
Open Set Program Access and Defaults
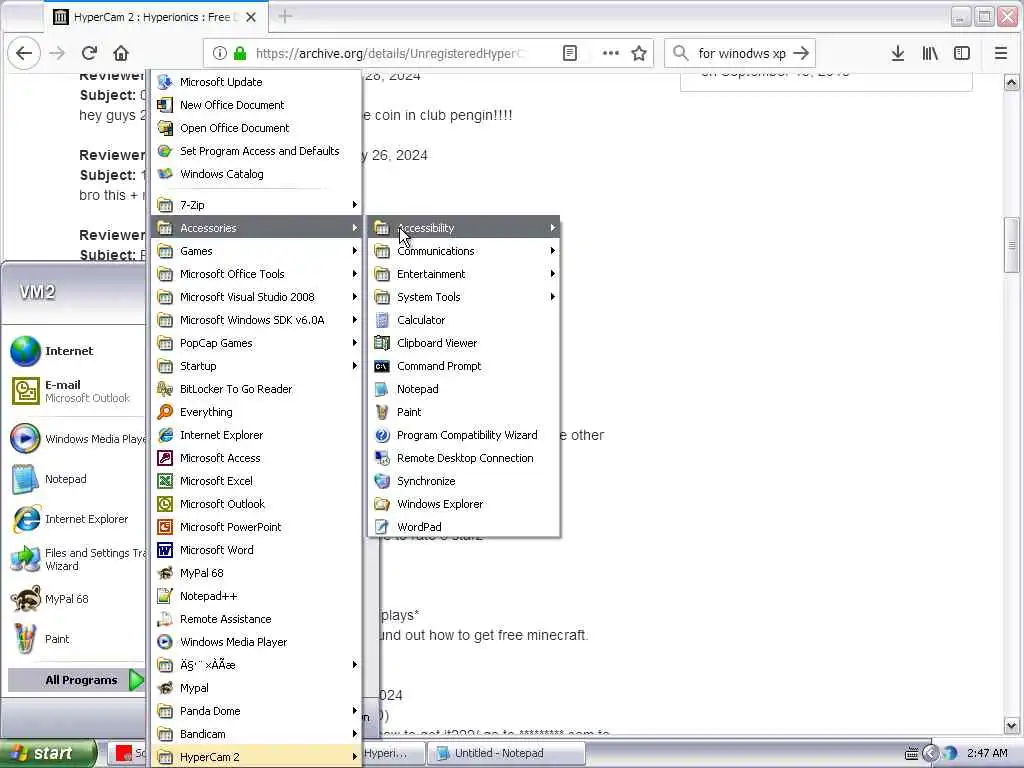tap(257, 151)
